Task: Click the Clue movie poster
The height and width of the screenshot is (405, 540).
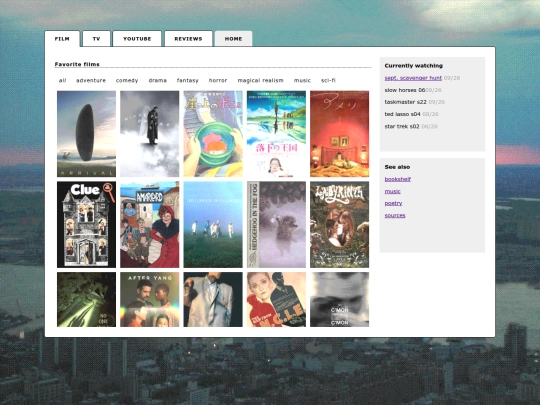Action: (x=86, y=225)
